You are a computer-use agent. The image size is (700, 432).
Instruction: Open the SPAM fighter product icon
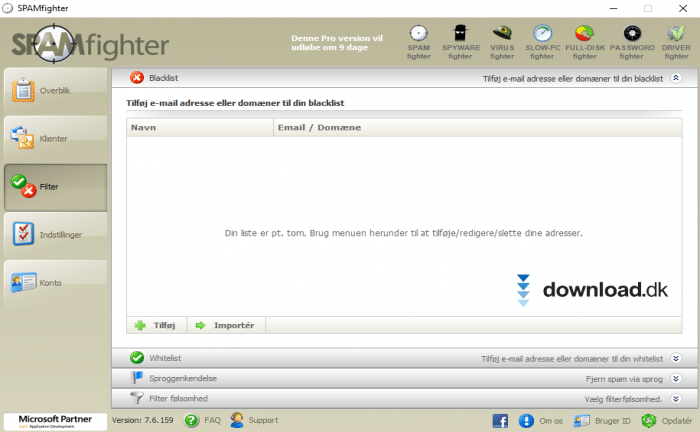(x=419, y=39)
